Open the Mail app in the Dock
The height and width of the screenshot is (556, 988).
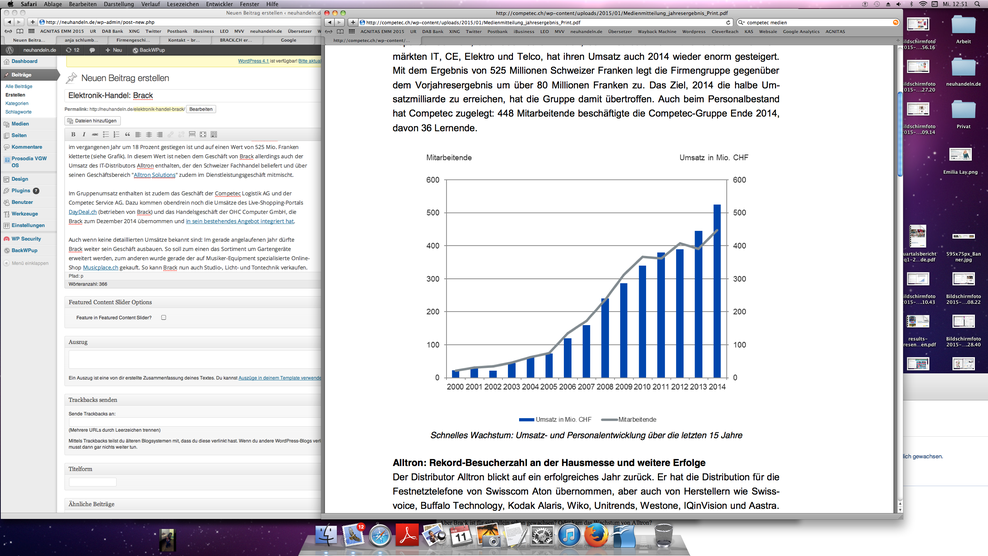click(x=353, y=535)
